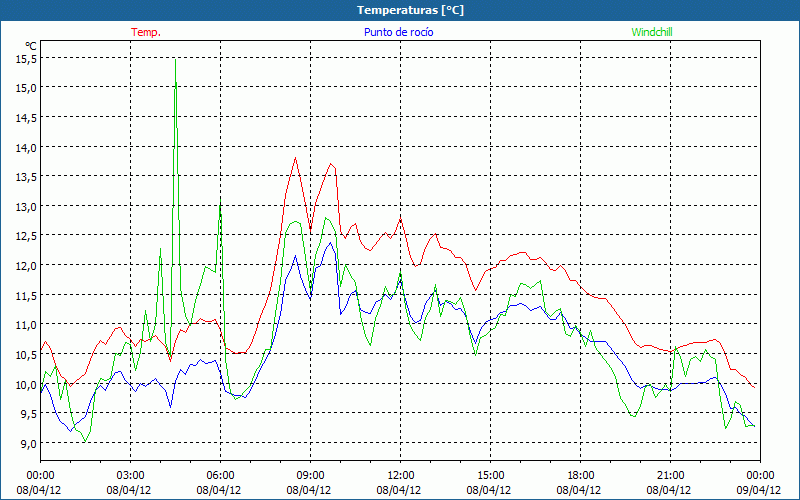The image size is (800, 500).
Task: Select the 13,0 y-axis value
Action: tap(27, 207)
